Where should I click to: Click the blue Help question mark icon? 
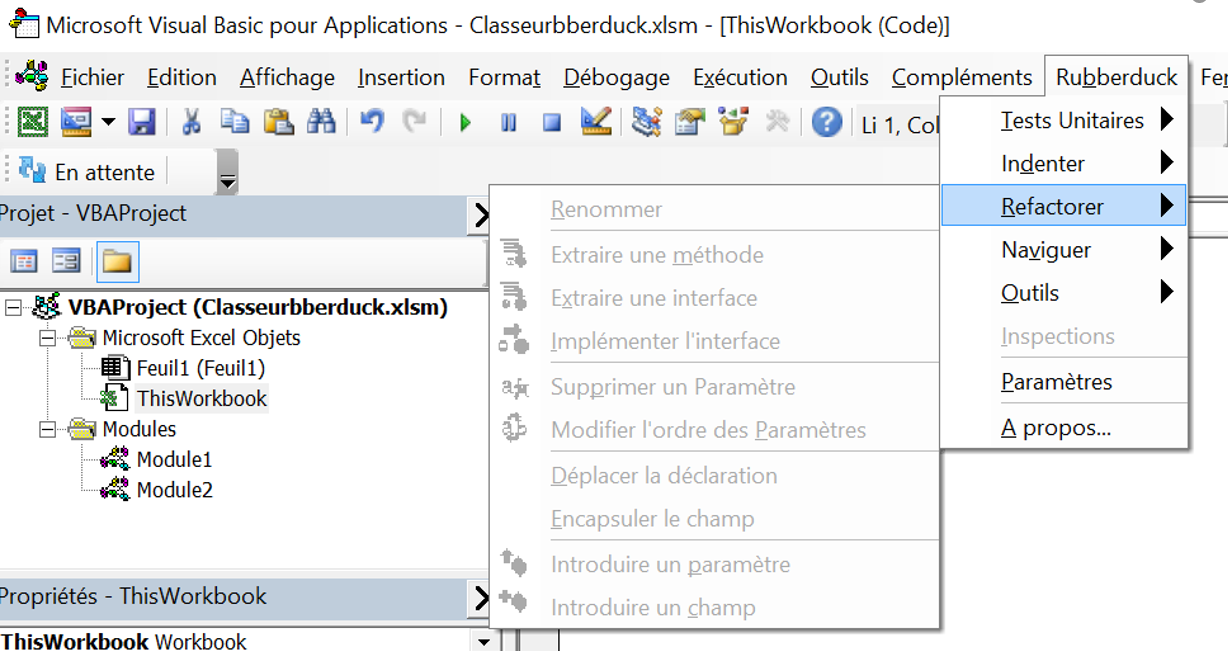(826, 122)
